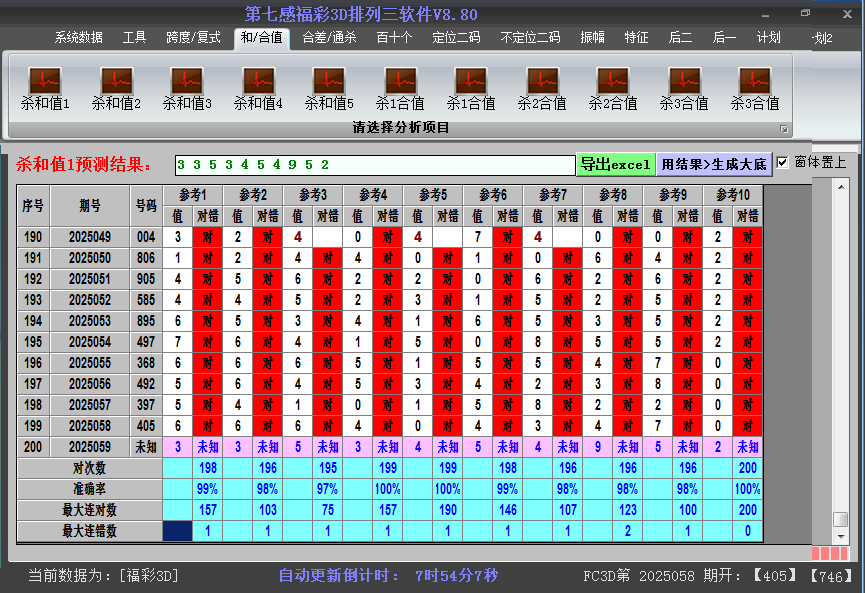This screenshot has height=593, width=865.
Task: Select the 杀和值3 analysis icon
Action: coord(187,88)
